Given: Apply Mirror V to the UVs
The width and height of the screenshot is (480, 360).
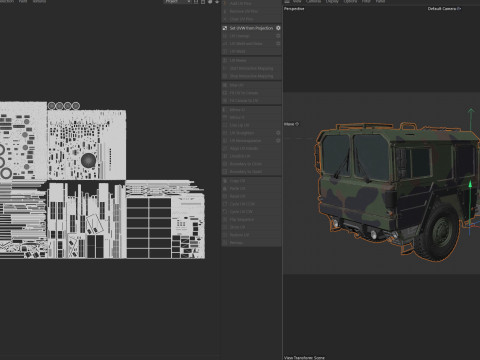Looking at the screenshot, I should (252, 117).
